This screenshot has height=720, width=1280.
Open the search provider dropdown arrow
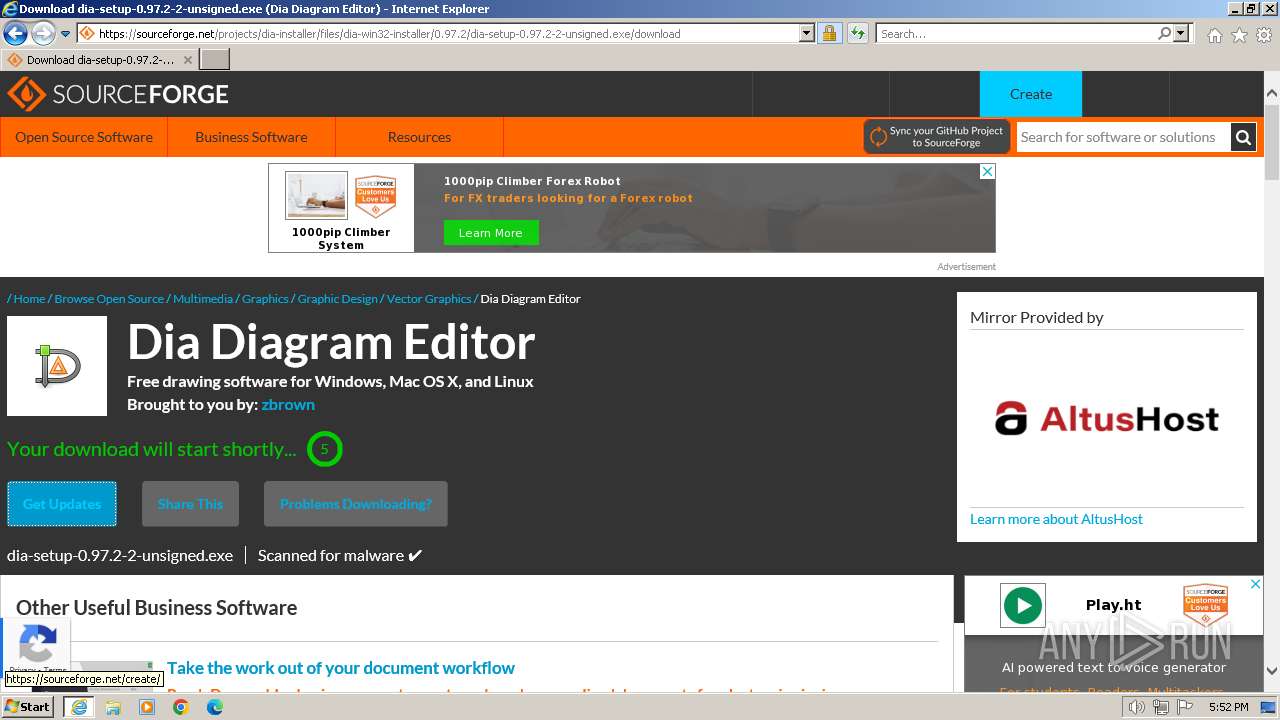pyautogui.click(x=1181, y=34)
